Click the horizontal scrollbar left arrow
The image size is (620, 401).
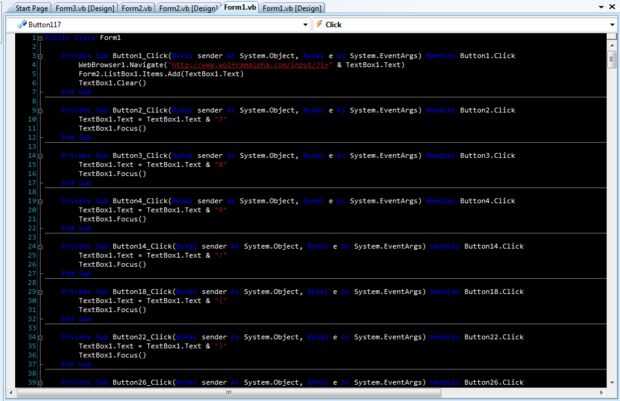11,392
